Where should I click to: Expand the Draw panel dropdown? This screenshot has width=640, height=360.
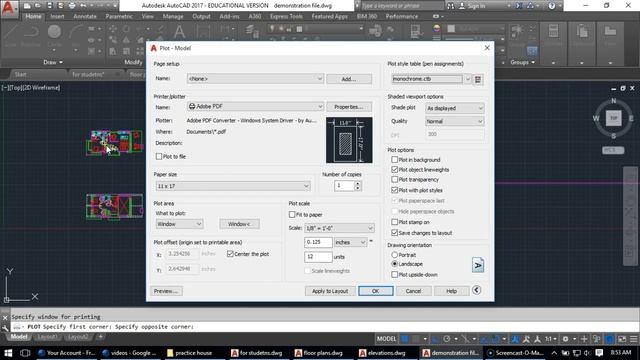pos(53,62)
